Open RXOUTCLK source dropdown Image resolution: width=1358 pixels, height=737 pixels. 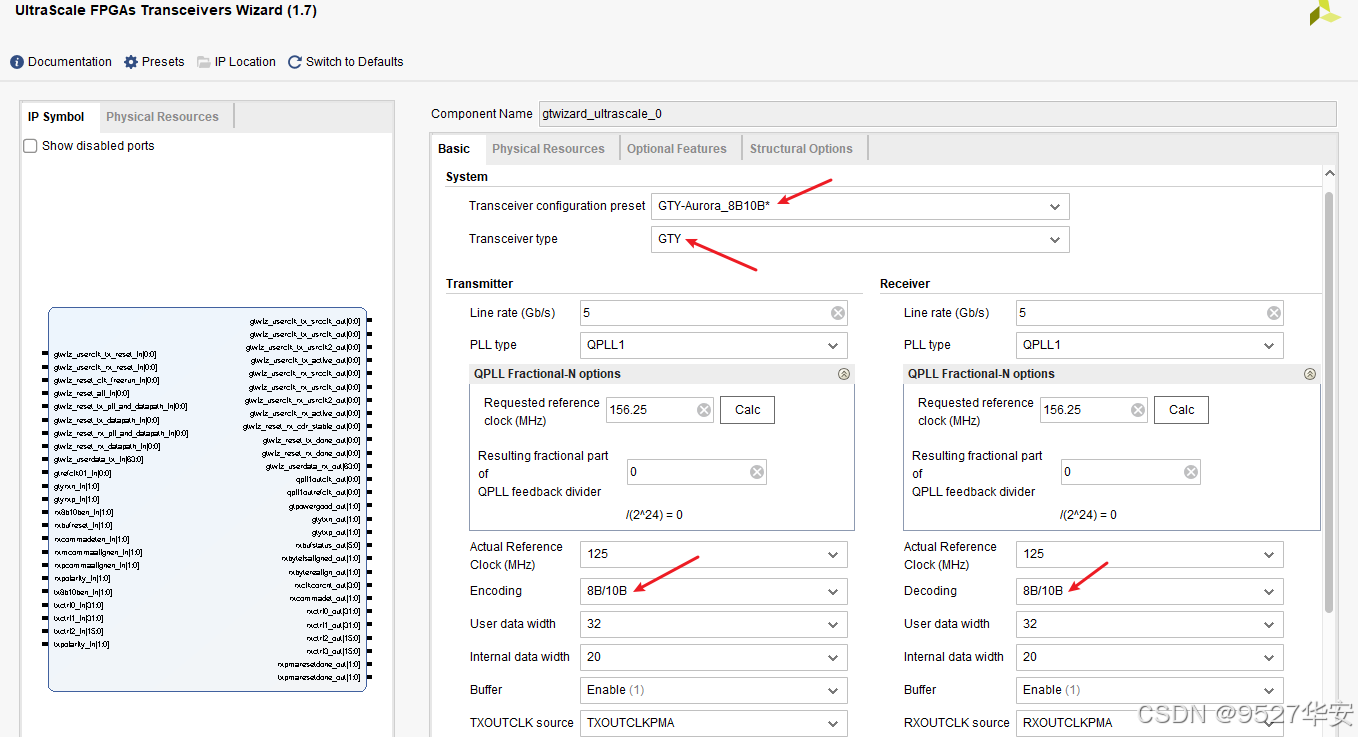coord(1150,723)
